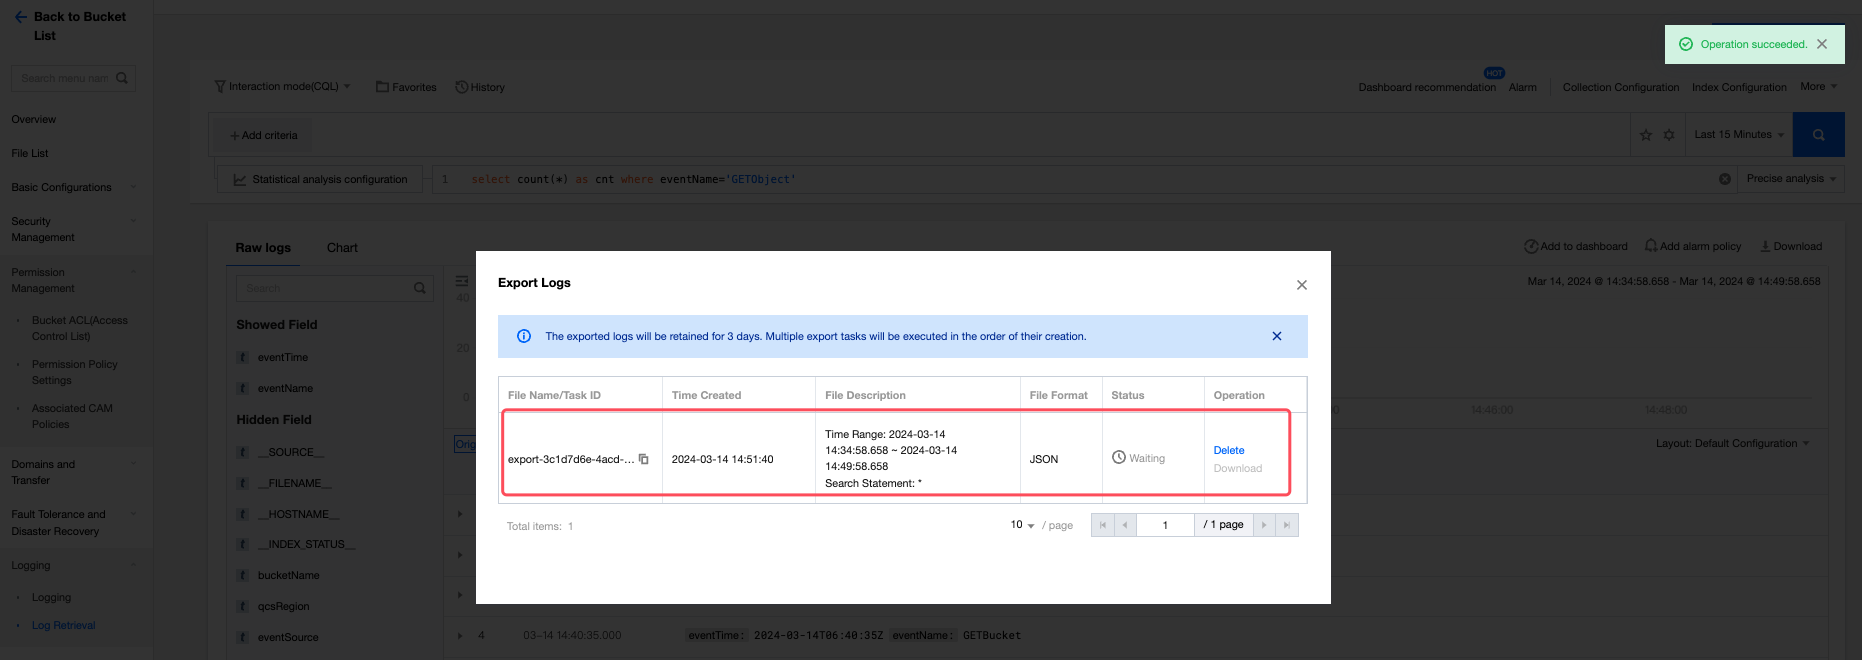Go to first page of export list

(x=1103, y=525)
